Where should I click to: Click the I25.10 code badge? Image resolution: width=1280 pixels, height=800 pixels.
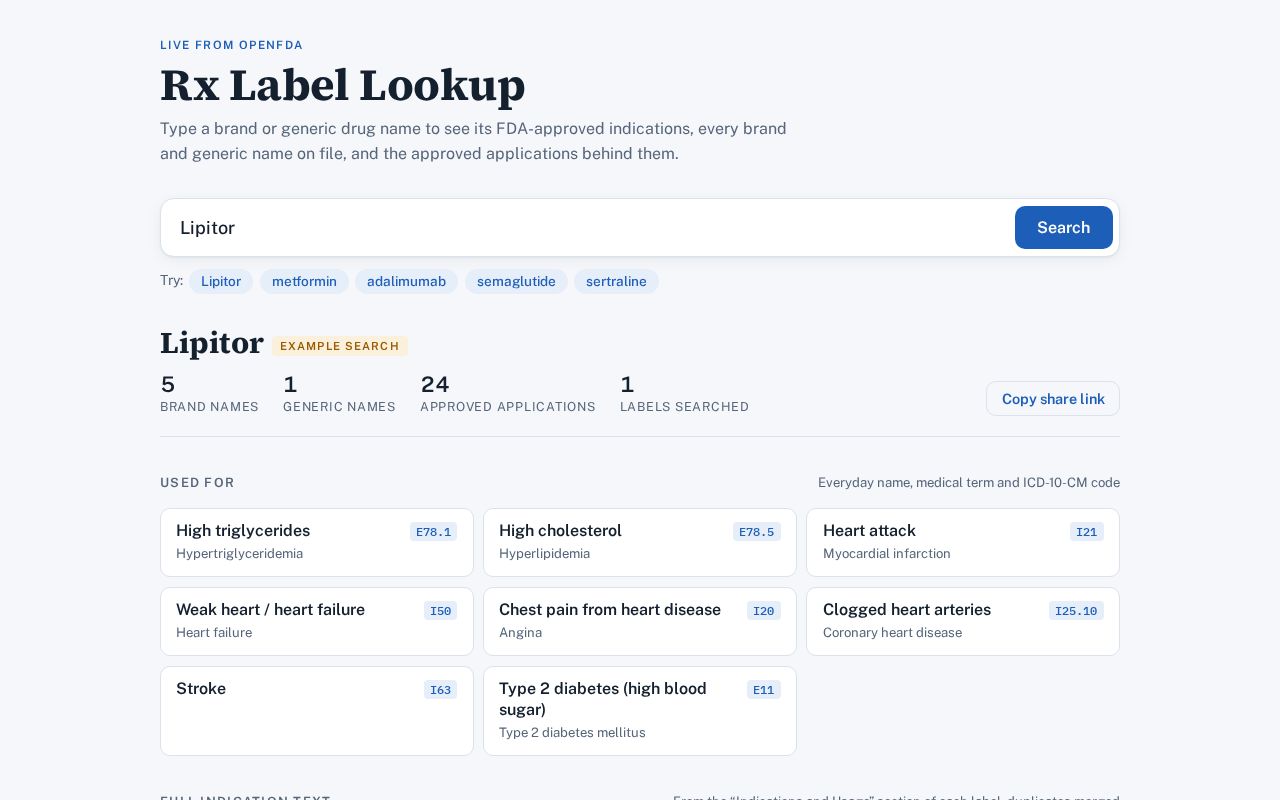[1076, 611]
